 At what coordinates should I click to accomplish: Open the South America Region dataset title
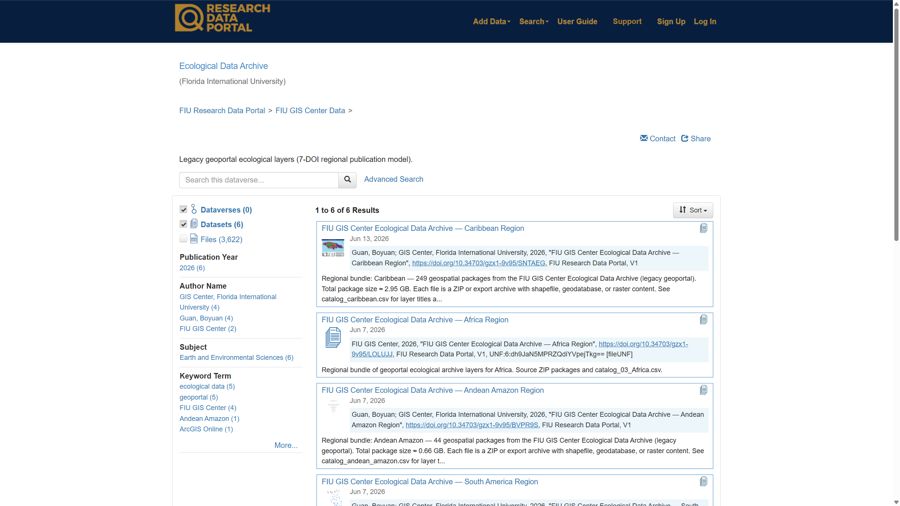pyautogui.click(x=429, y=481)
